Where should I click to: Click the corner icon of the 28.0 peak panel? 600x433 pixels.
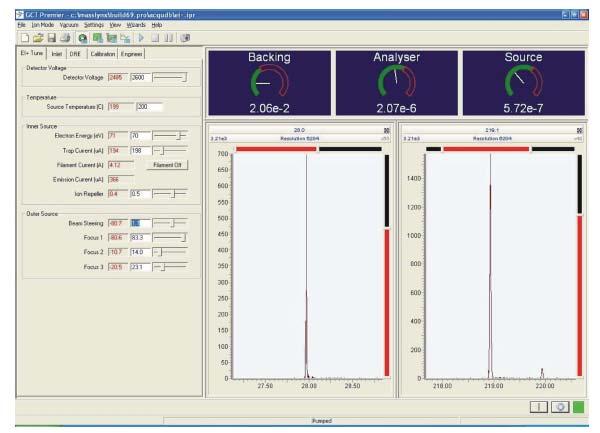pos(387,130)
